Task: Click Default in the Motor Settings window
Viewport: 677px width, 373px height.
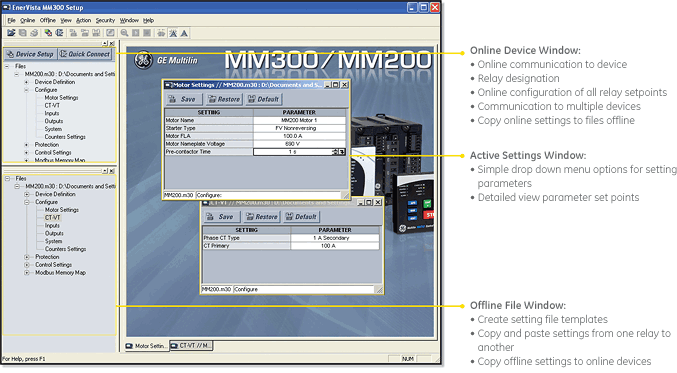Action: pos(264,99)
